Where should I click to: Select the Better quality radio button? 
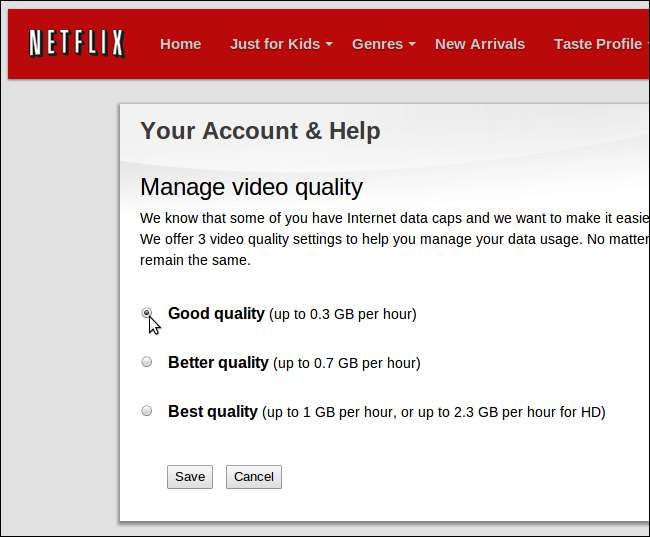click(147, 362)
